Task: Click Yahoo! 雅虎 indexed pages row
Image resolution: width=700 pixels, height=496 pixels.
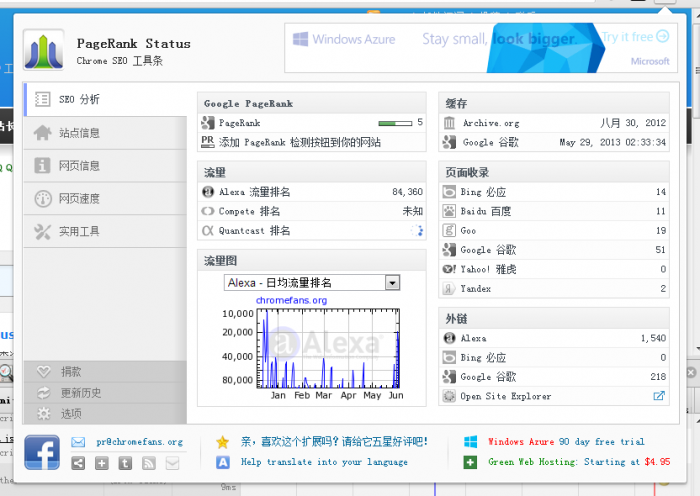Action: point(554,269)
